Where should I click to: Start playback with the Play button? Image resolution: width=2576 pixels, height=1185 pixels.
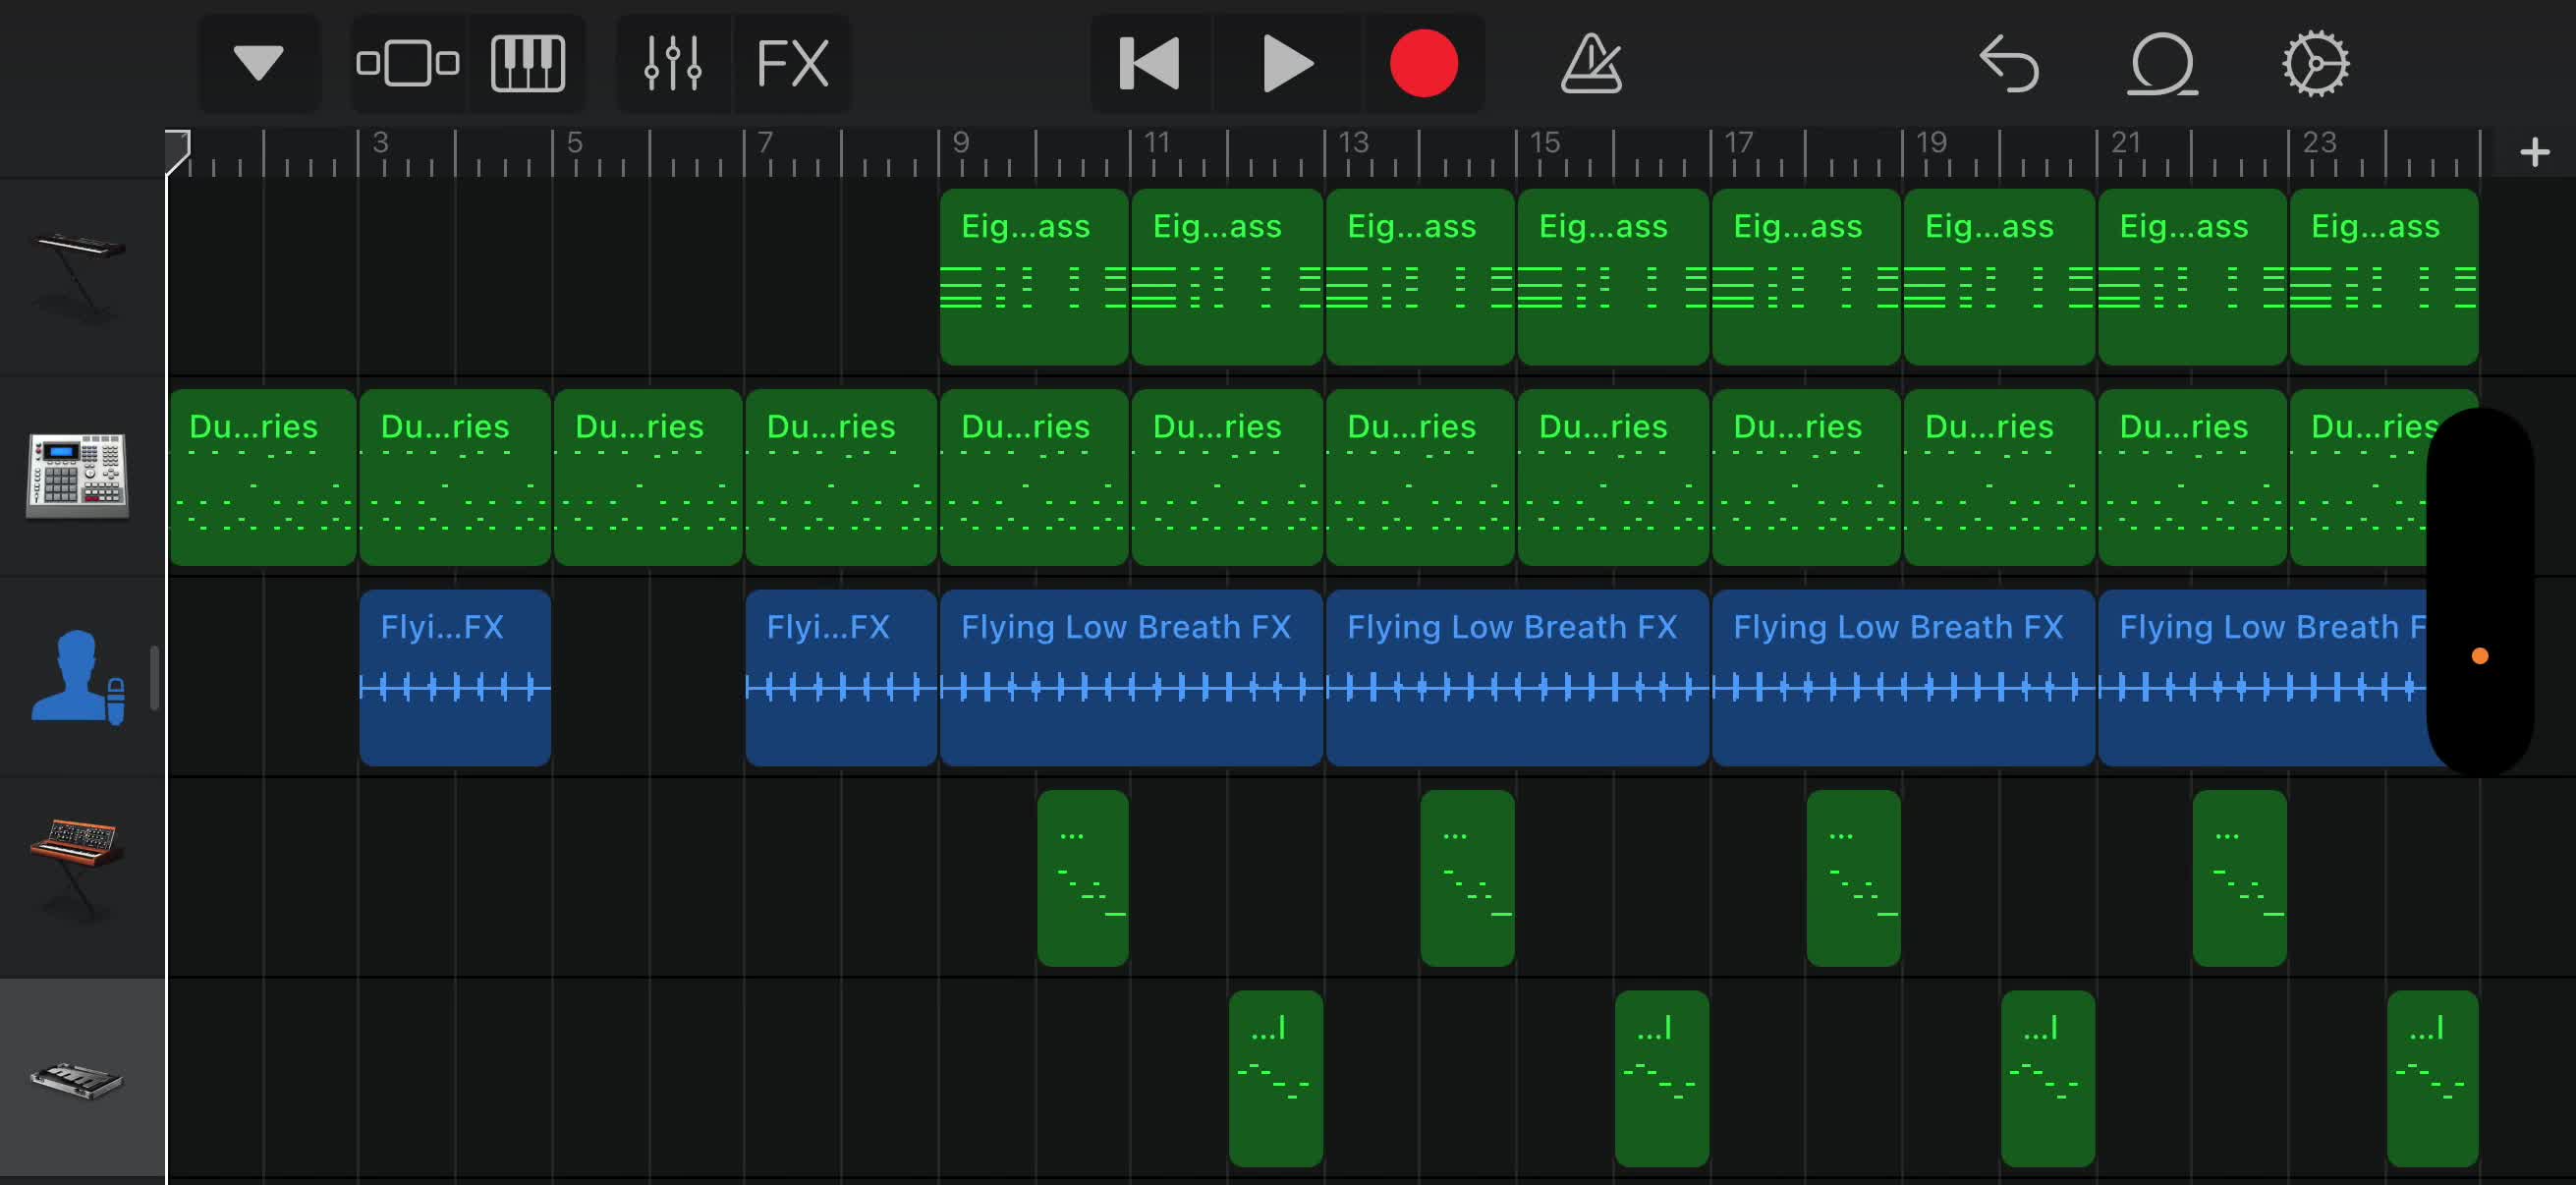1287,63
